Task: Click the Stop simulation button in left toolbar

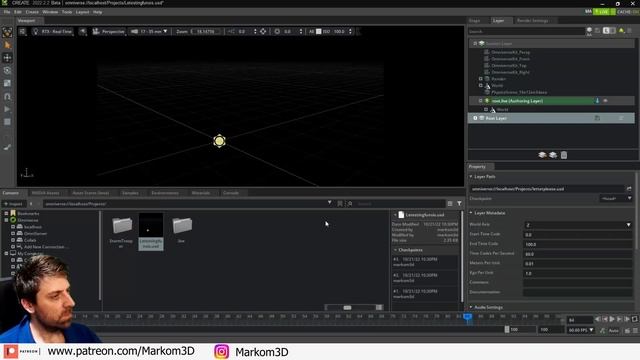Action: click(x=7, y=122)
